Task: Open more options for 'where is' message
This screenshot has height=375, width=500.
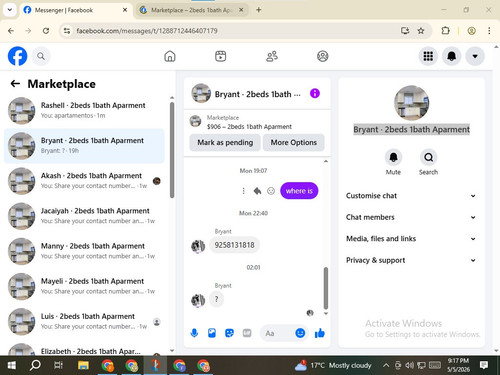Action: coord(243,191)
